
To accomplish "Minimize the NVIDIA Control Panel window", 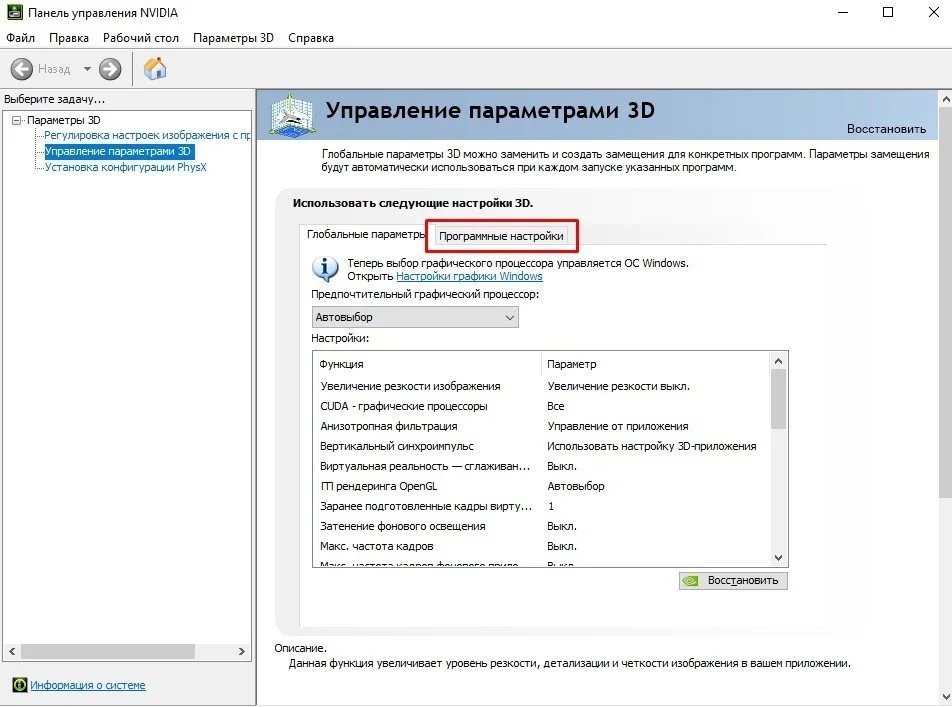I will click(843, 12).
